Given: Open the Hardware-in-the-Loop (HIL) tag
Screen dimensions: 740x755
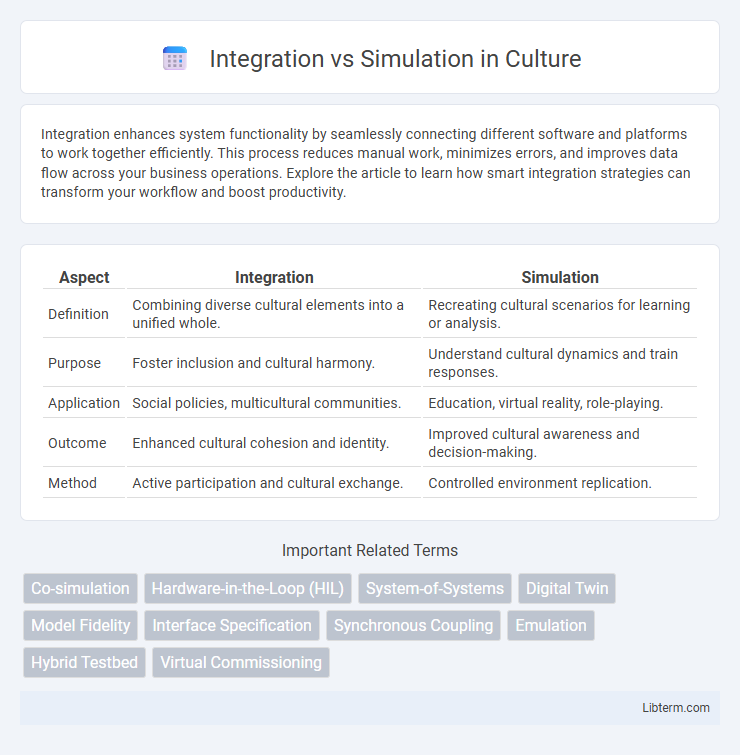Looking at the screenshot, I should 248,588.
